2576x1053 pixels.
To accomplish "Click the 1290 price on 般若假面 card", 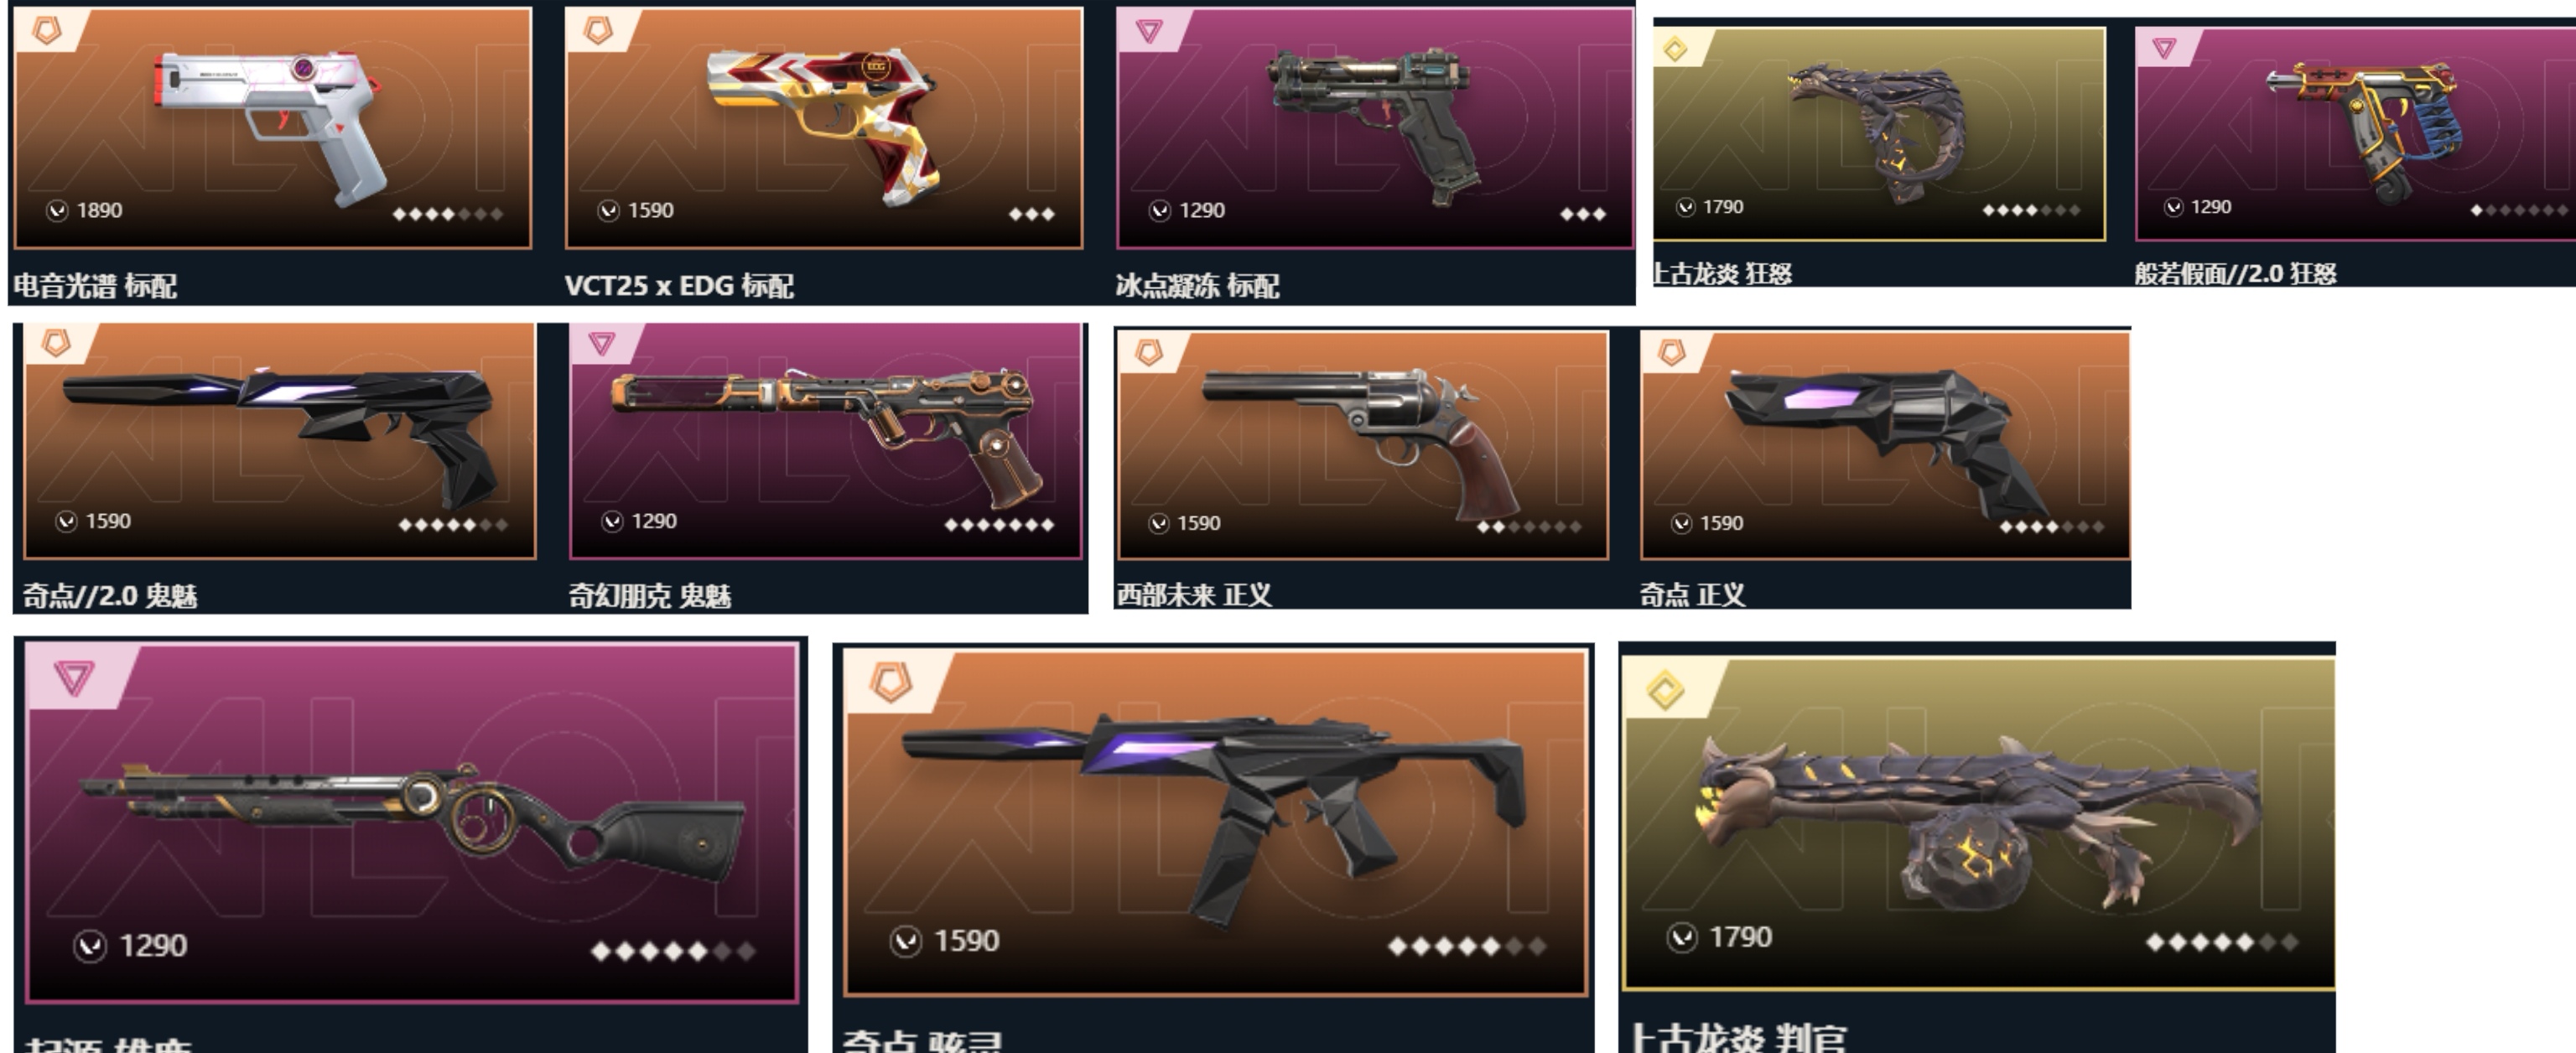I will click(2211, 207).
